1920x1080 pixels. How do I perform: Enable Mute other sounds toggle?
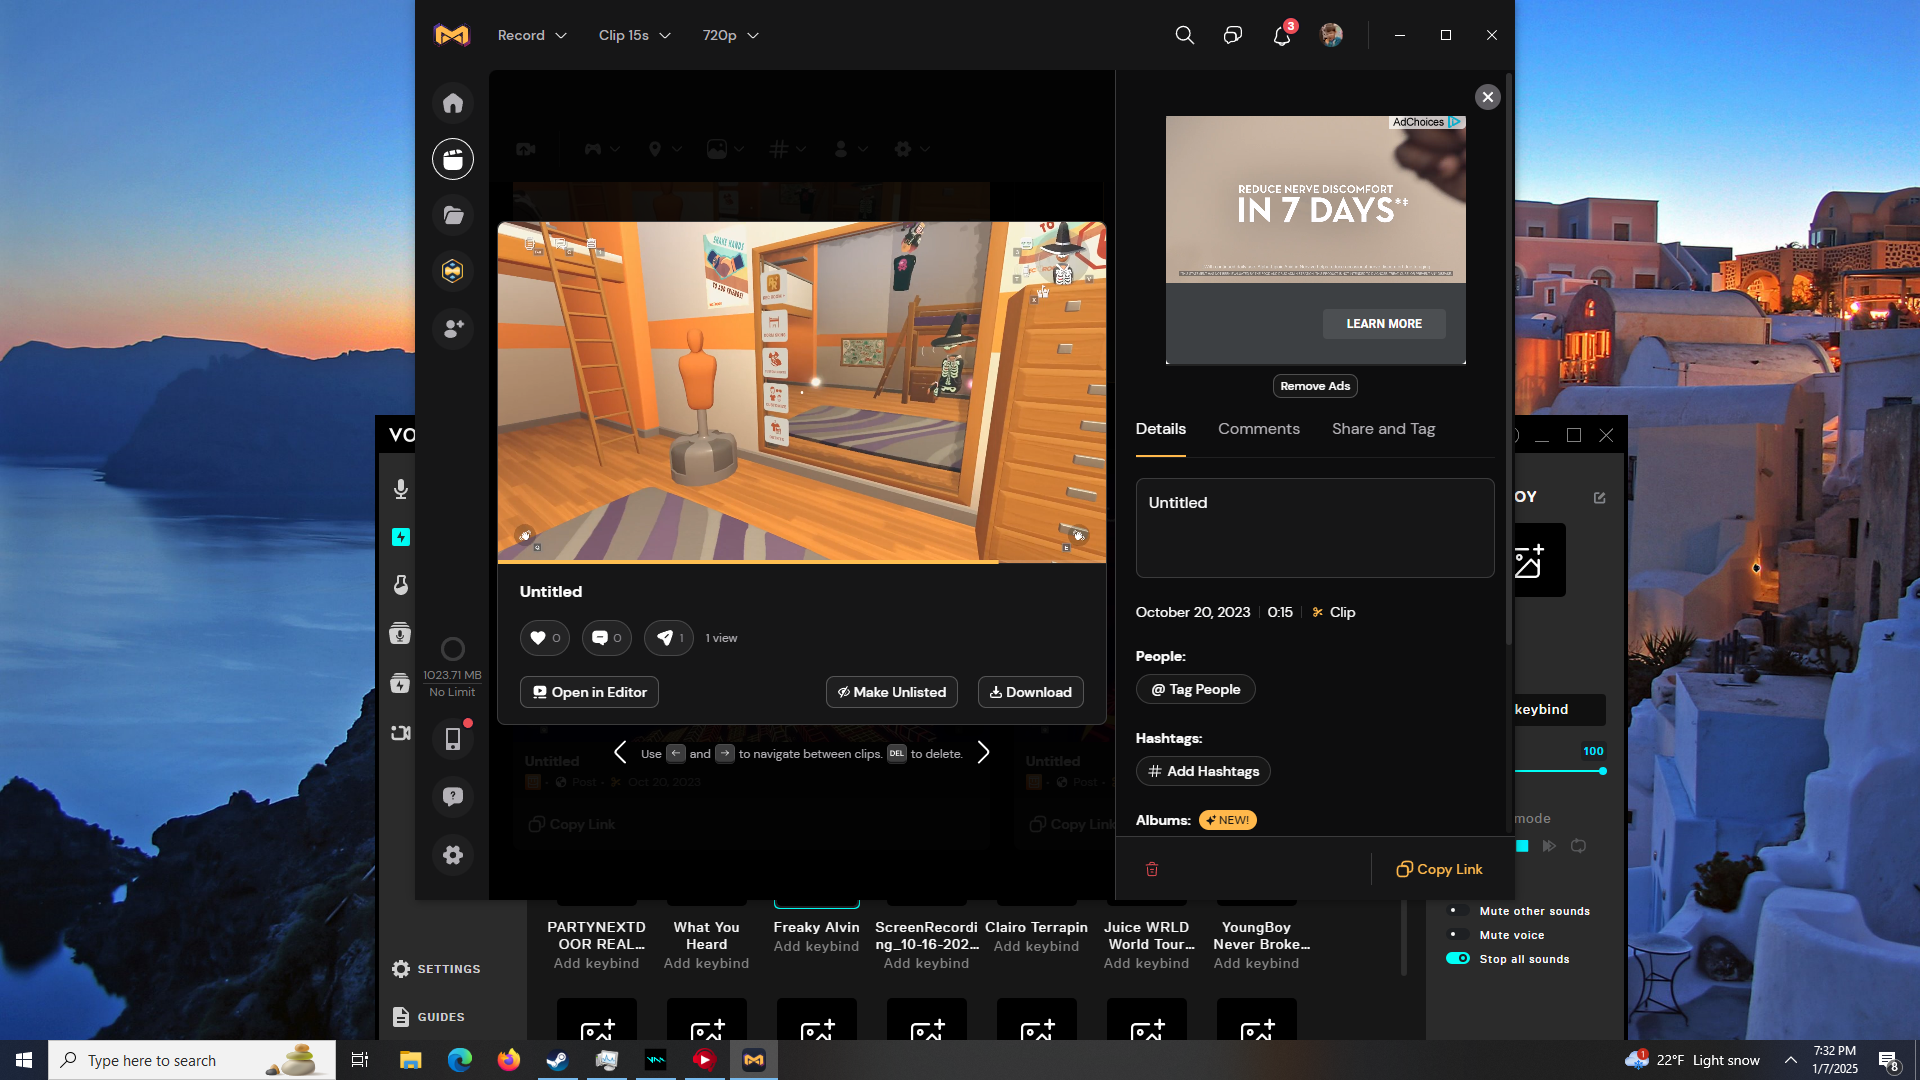coord(1458,911)
